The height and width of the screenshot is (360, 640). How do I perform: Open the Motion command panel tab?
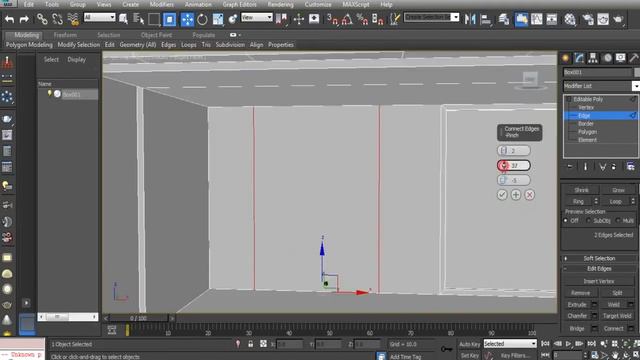click(607, 58)
